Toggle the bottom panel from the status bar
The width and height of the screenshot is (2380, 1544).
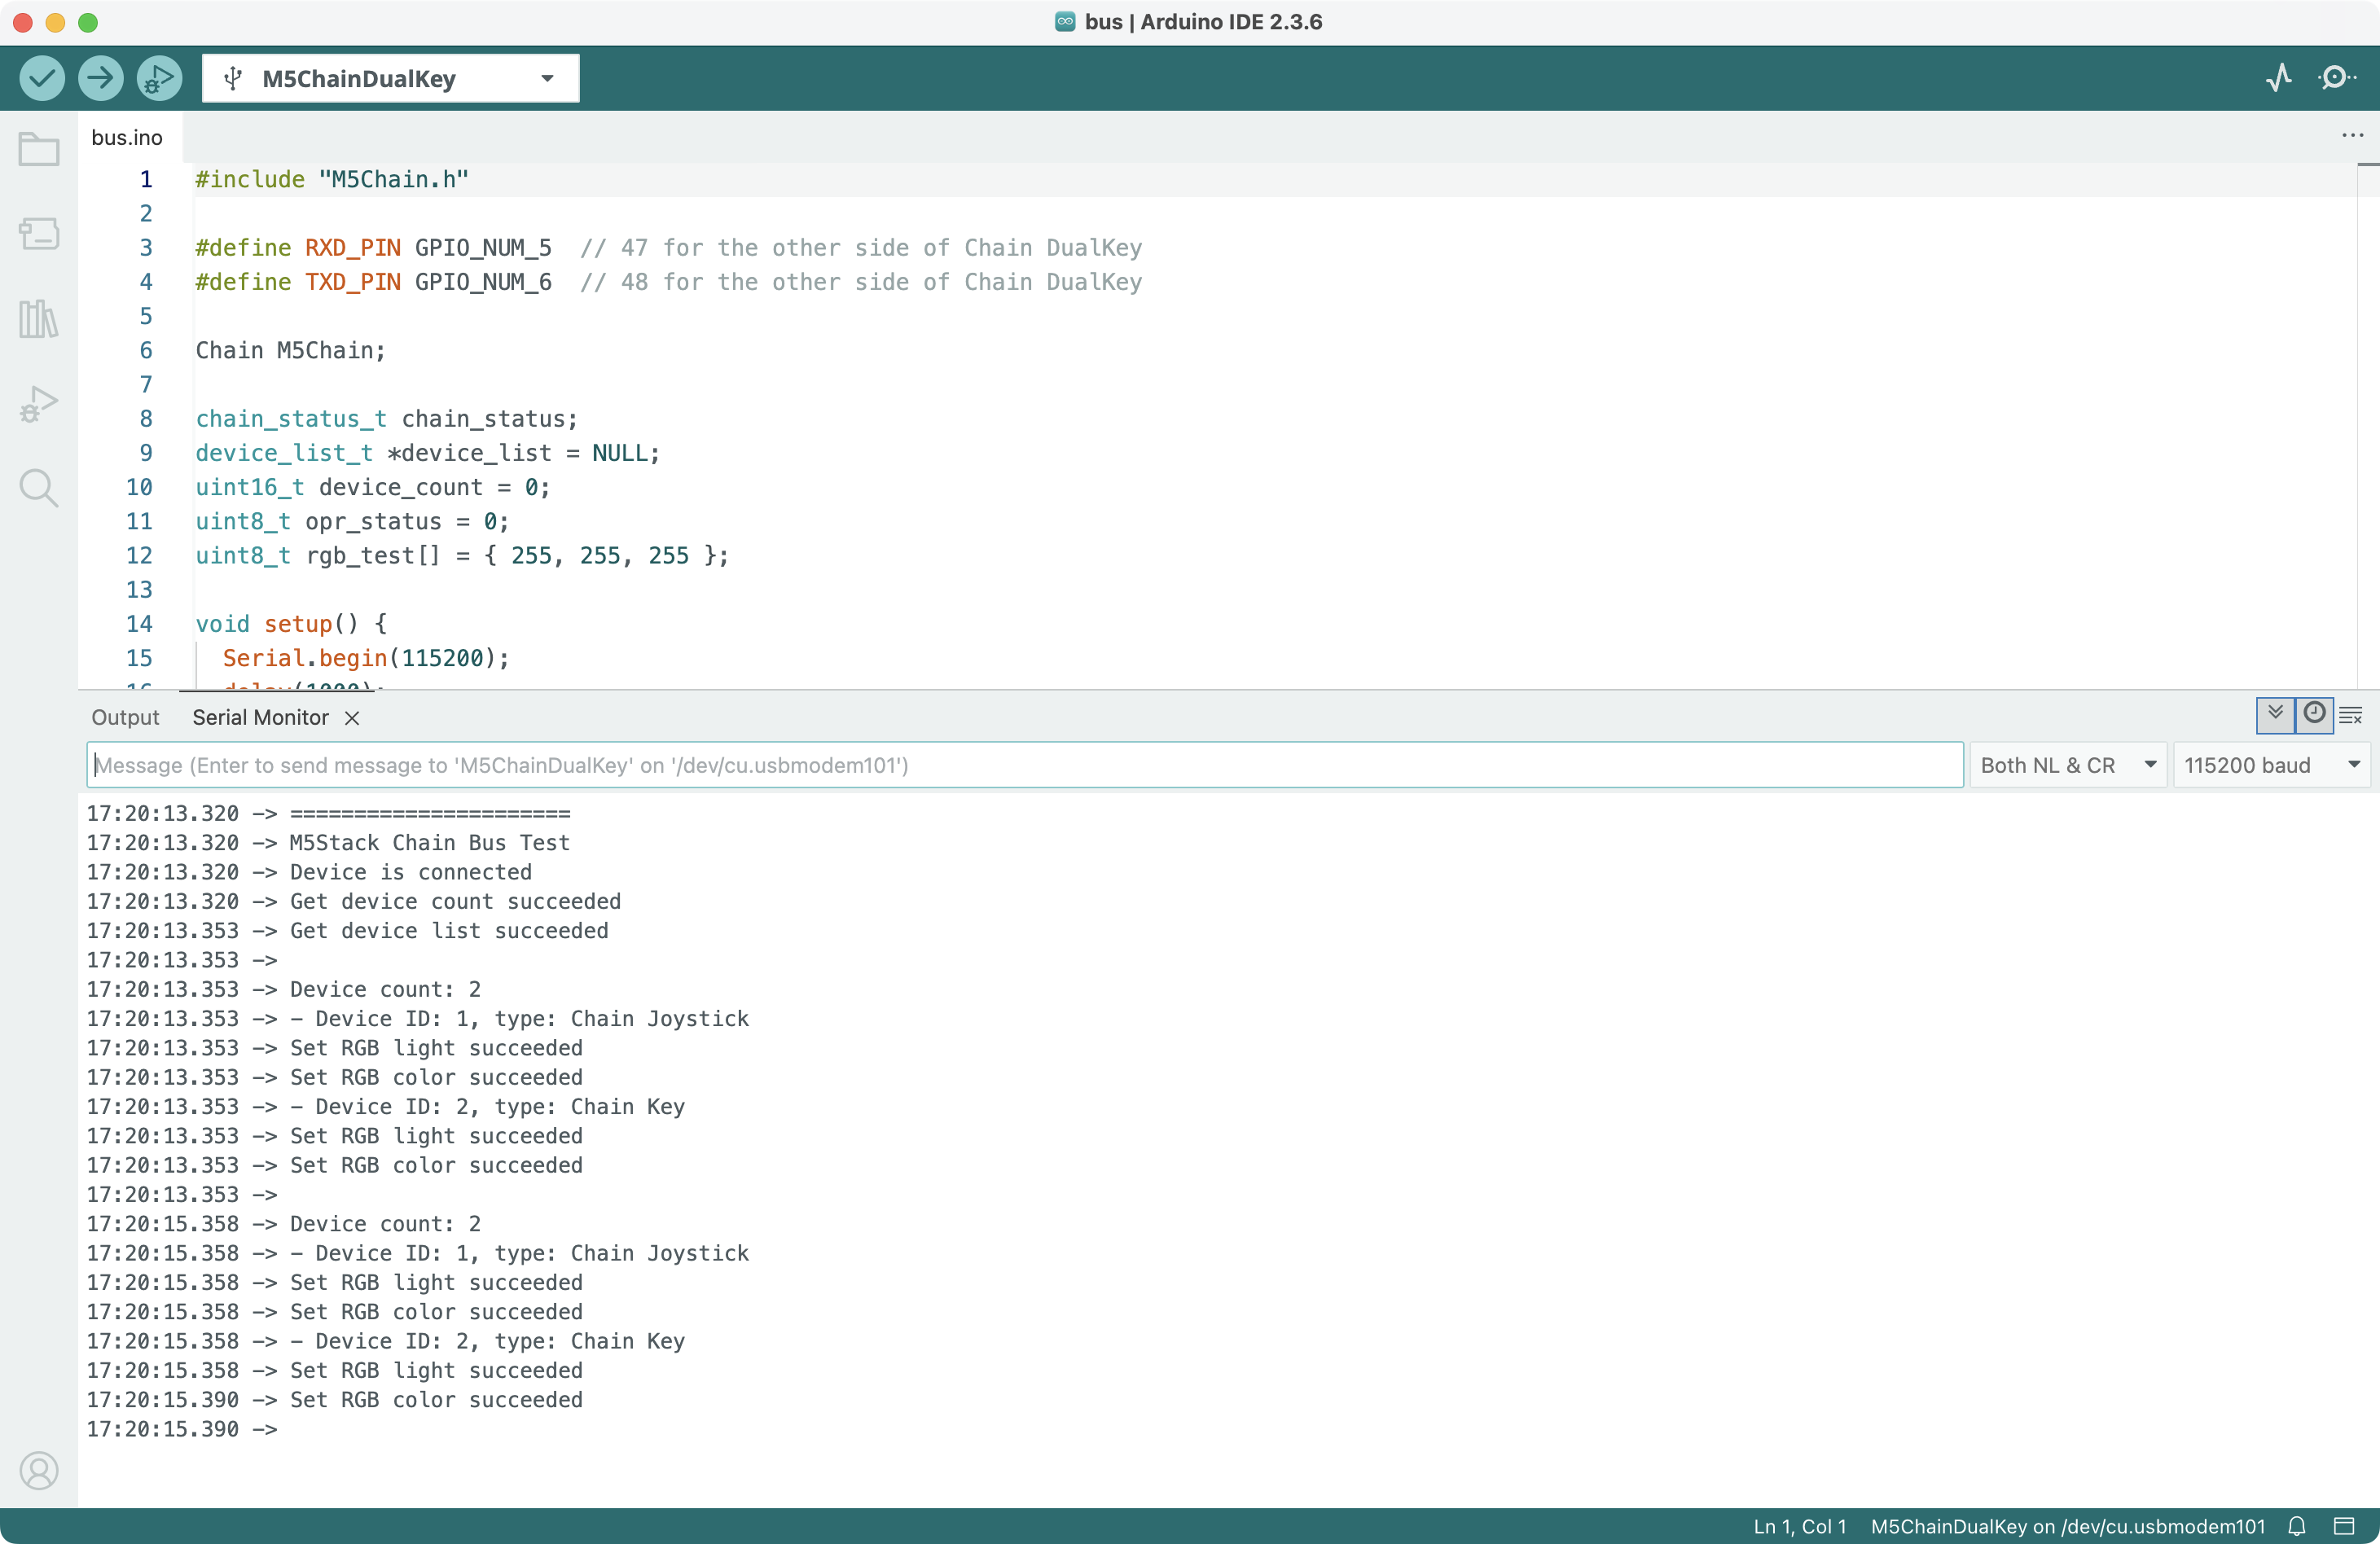point(2344,1526)
